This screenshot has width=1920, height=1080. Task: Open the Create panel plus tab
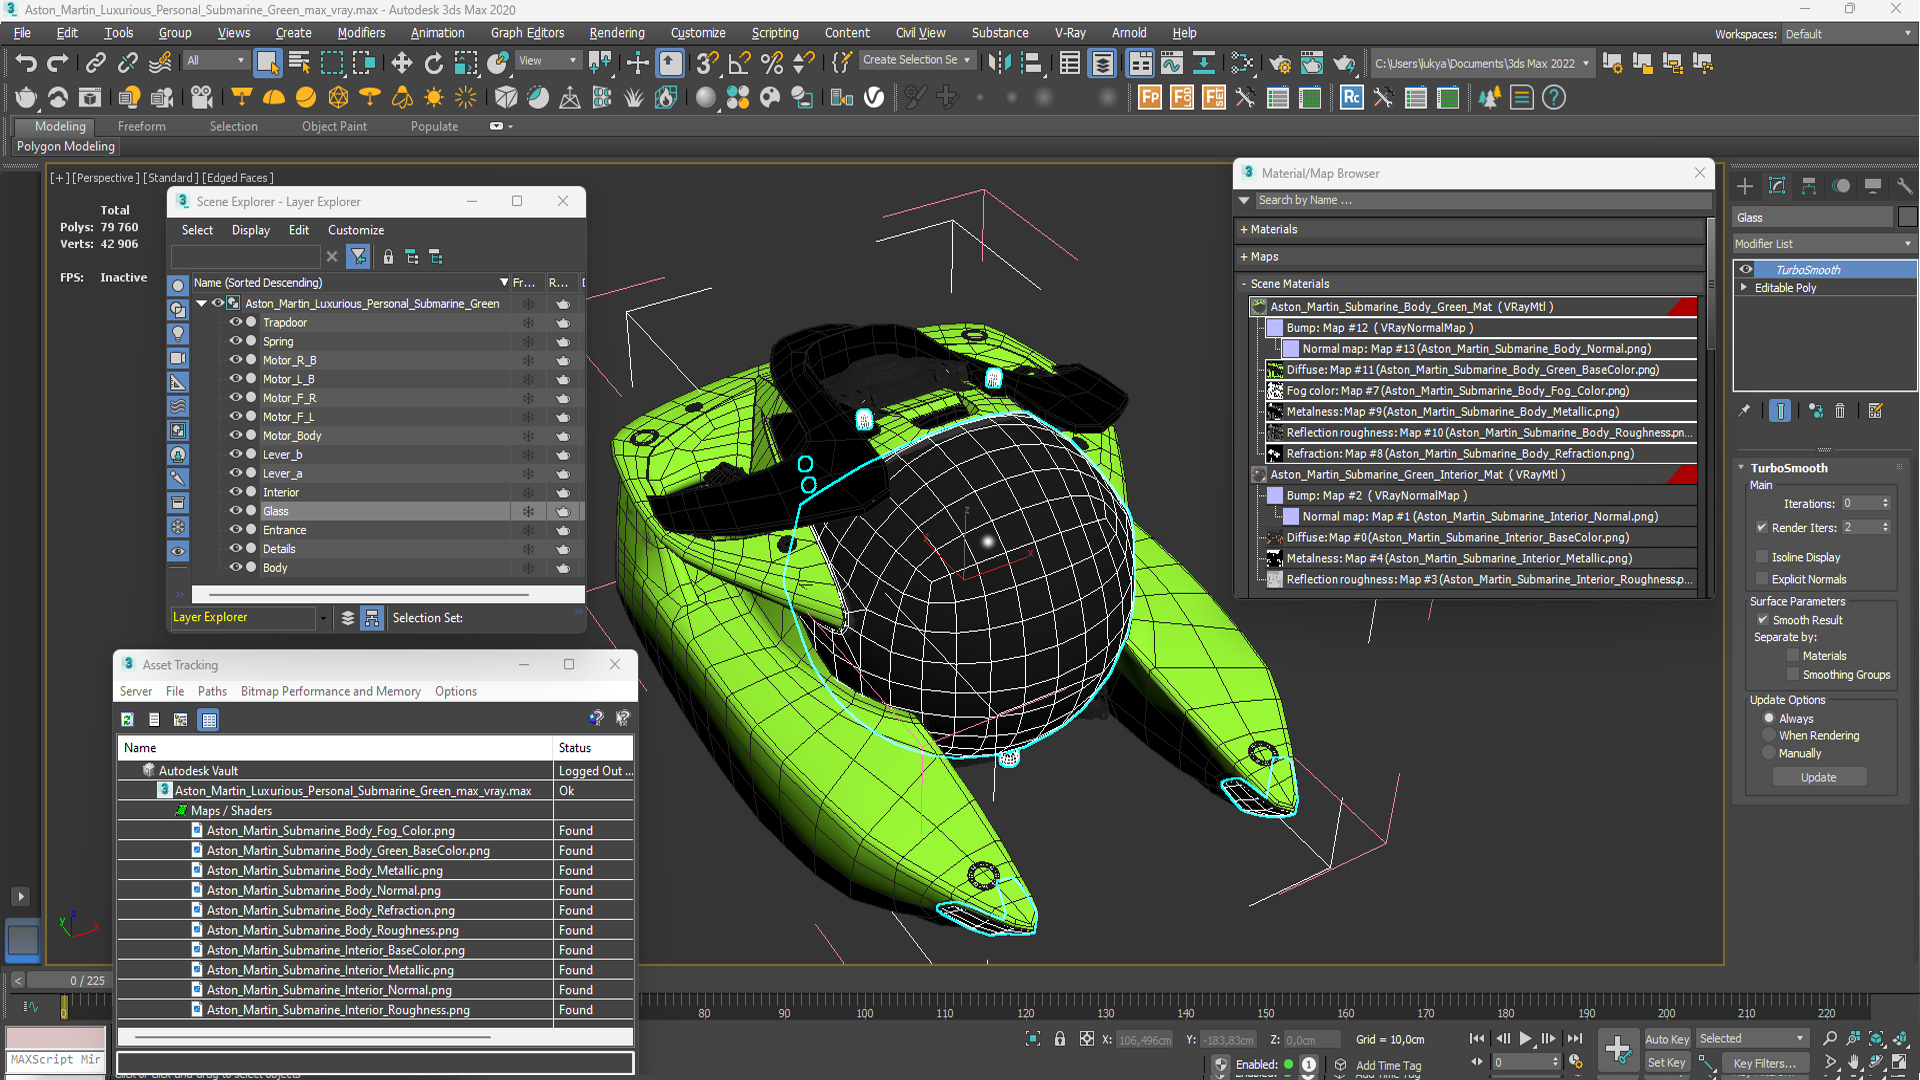(1745, 186)
